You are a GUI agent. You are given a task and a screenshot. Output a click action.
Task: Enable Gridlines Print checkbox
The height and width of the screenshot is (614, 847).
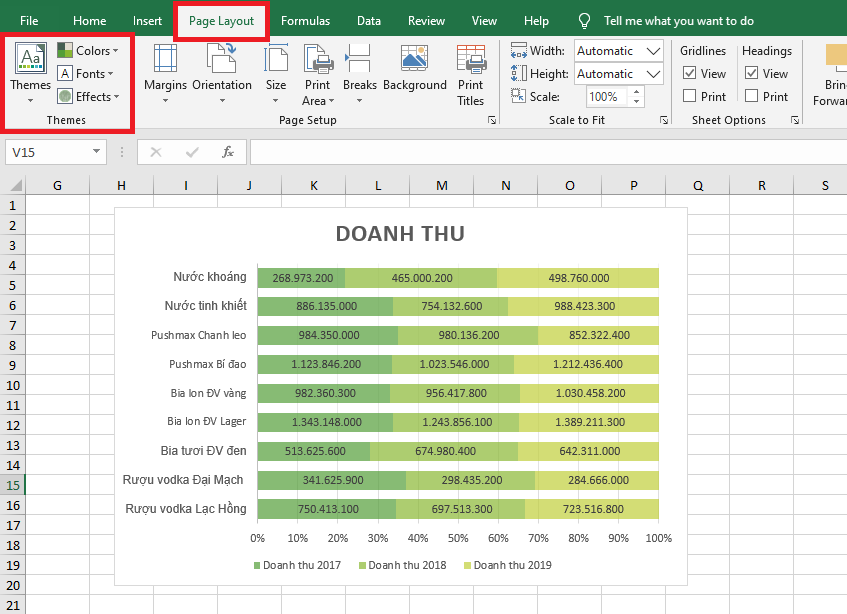(690, 96)
